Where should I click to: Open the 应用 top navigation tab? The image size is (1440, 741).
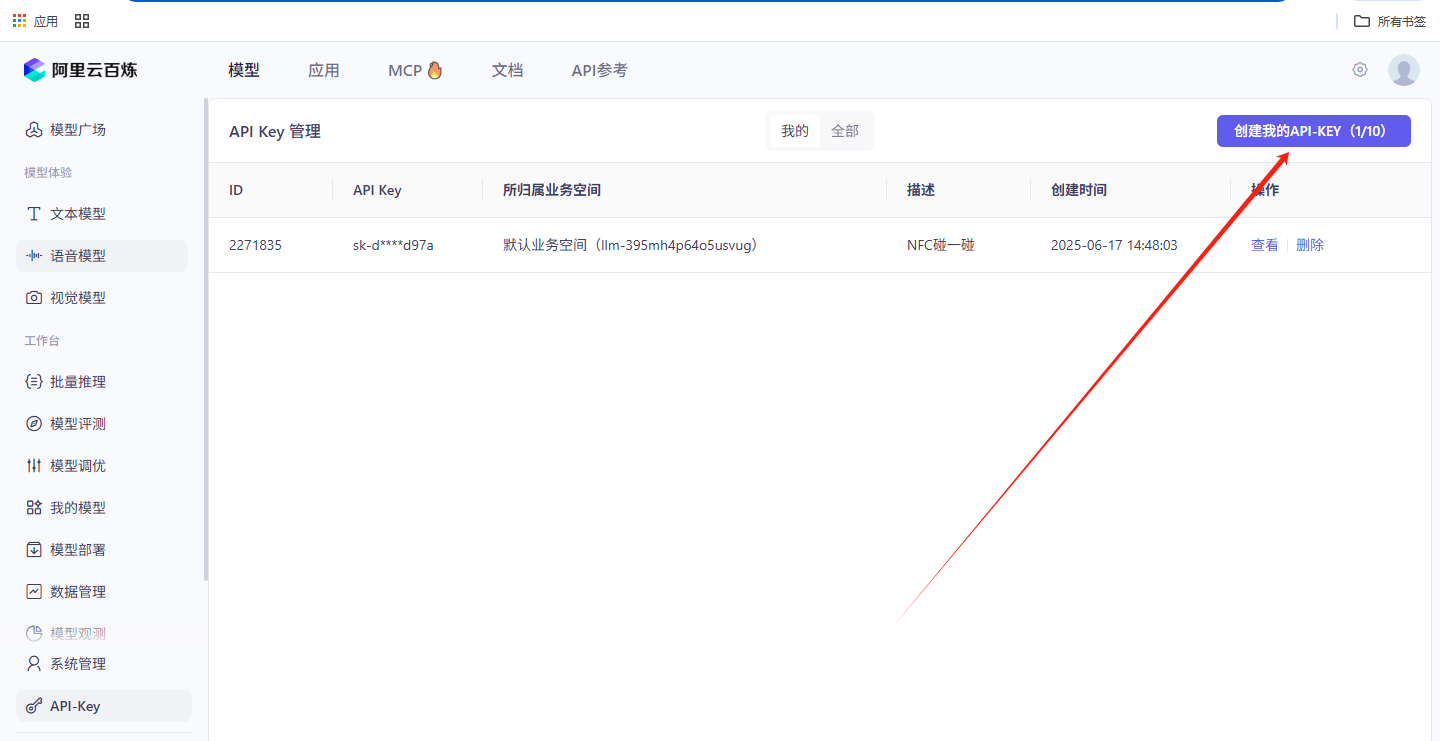click(x=324, y=70)
